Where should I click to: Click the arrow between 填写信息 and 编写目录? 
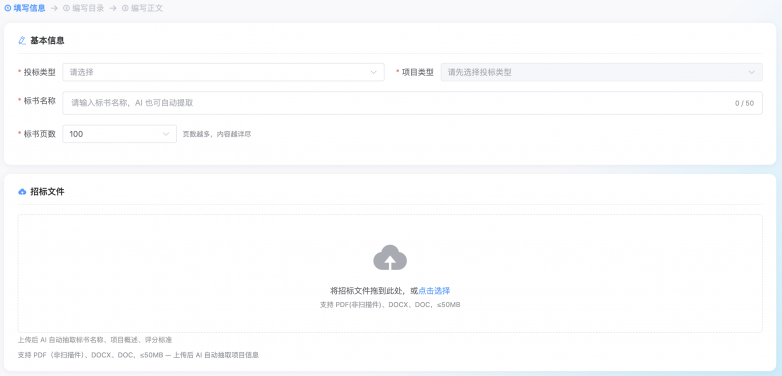point(54,8)
